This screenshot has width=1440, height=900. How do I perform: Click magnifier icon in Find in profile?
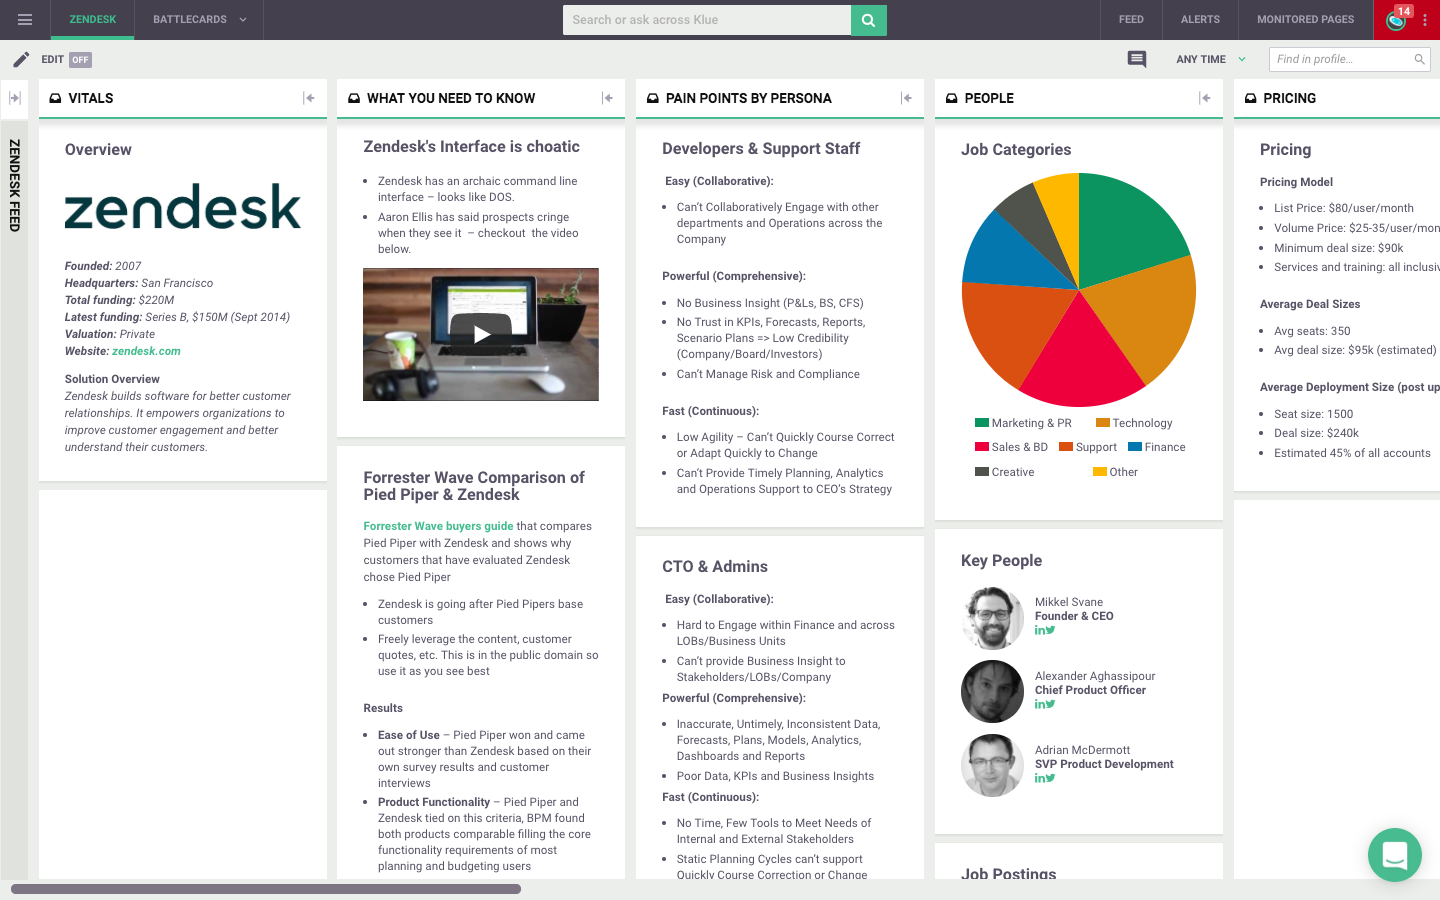coord(1419,59)
